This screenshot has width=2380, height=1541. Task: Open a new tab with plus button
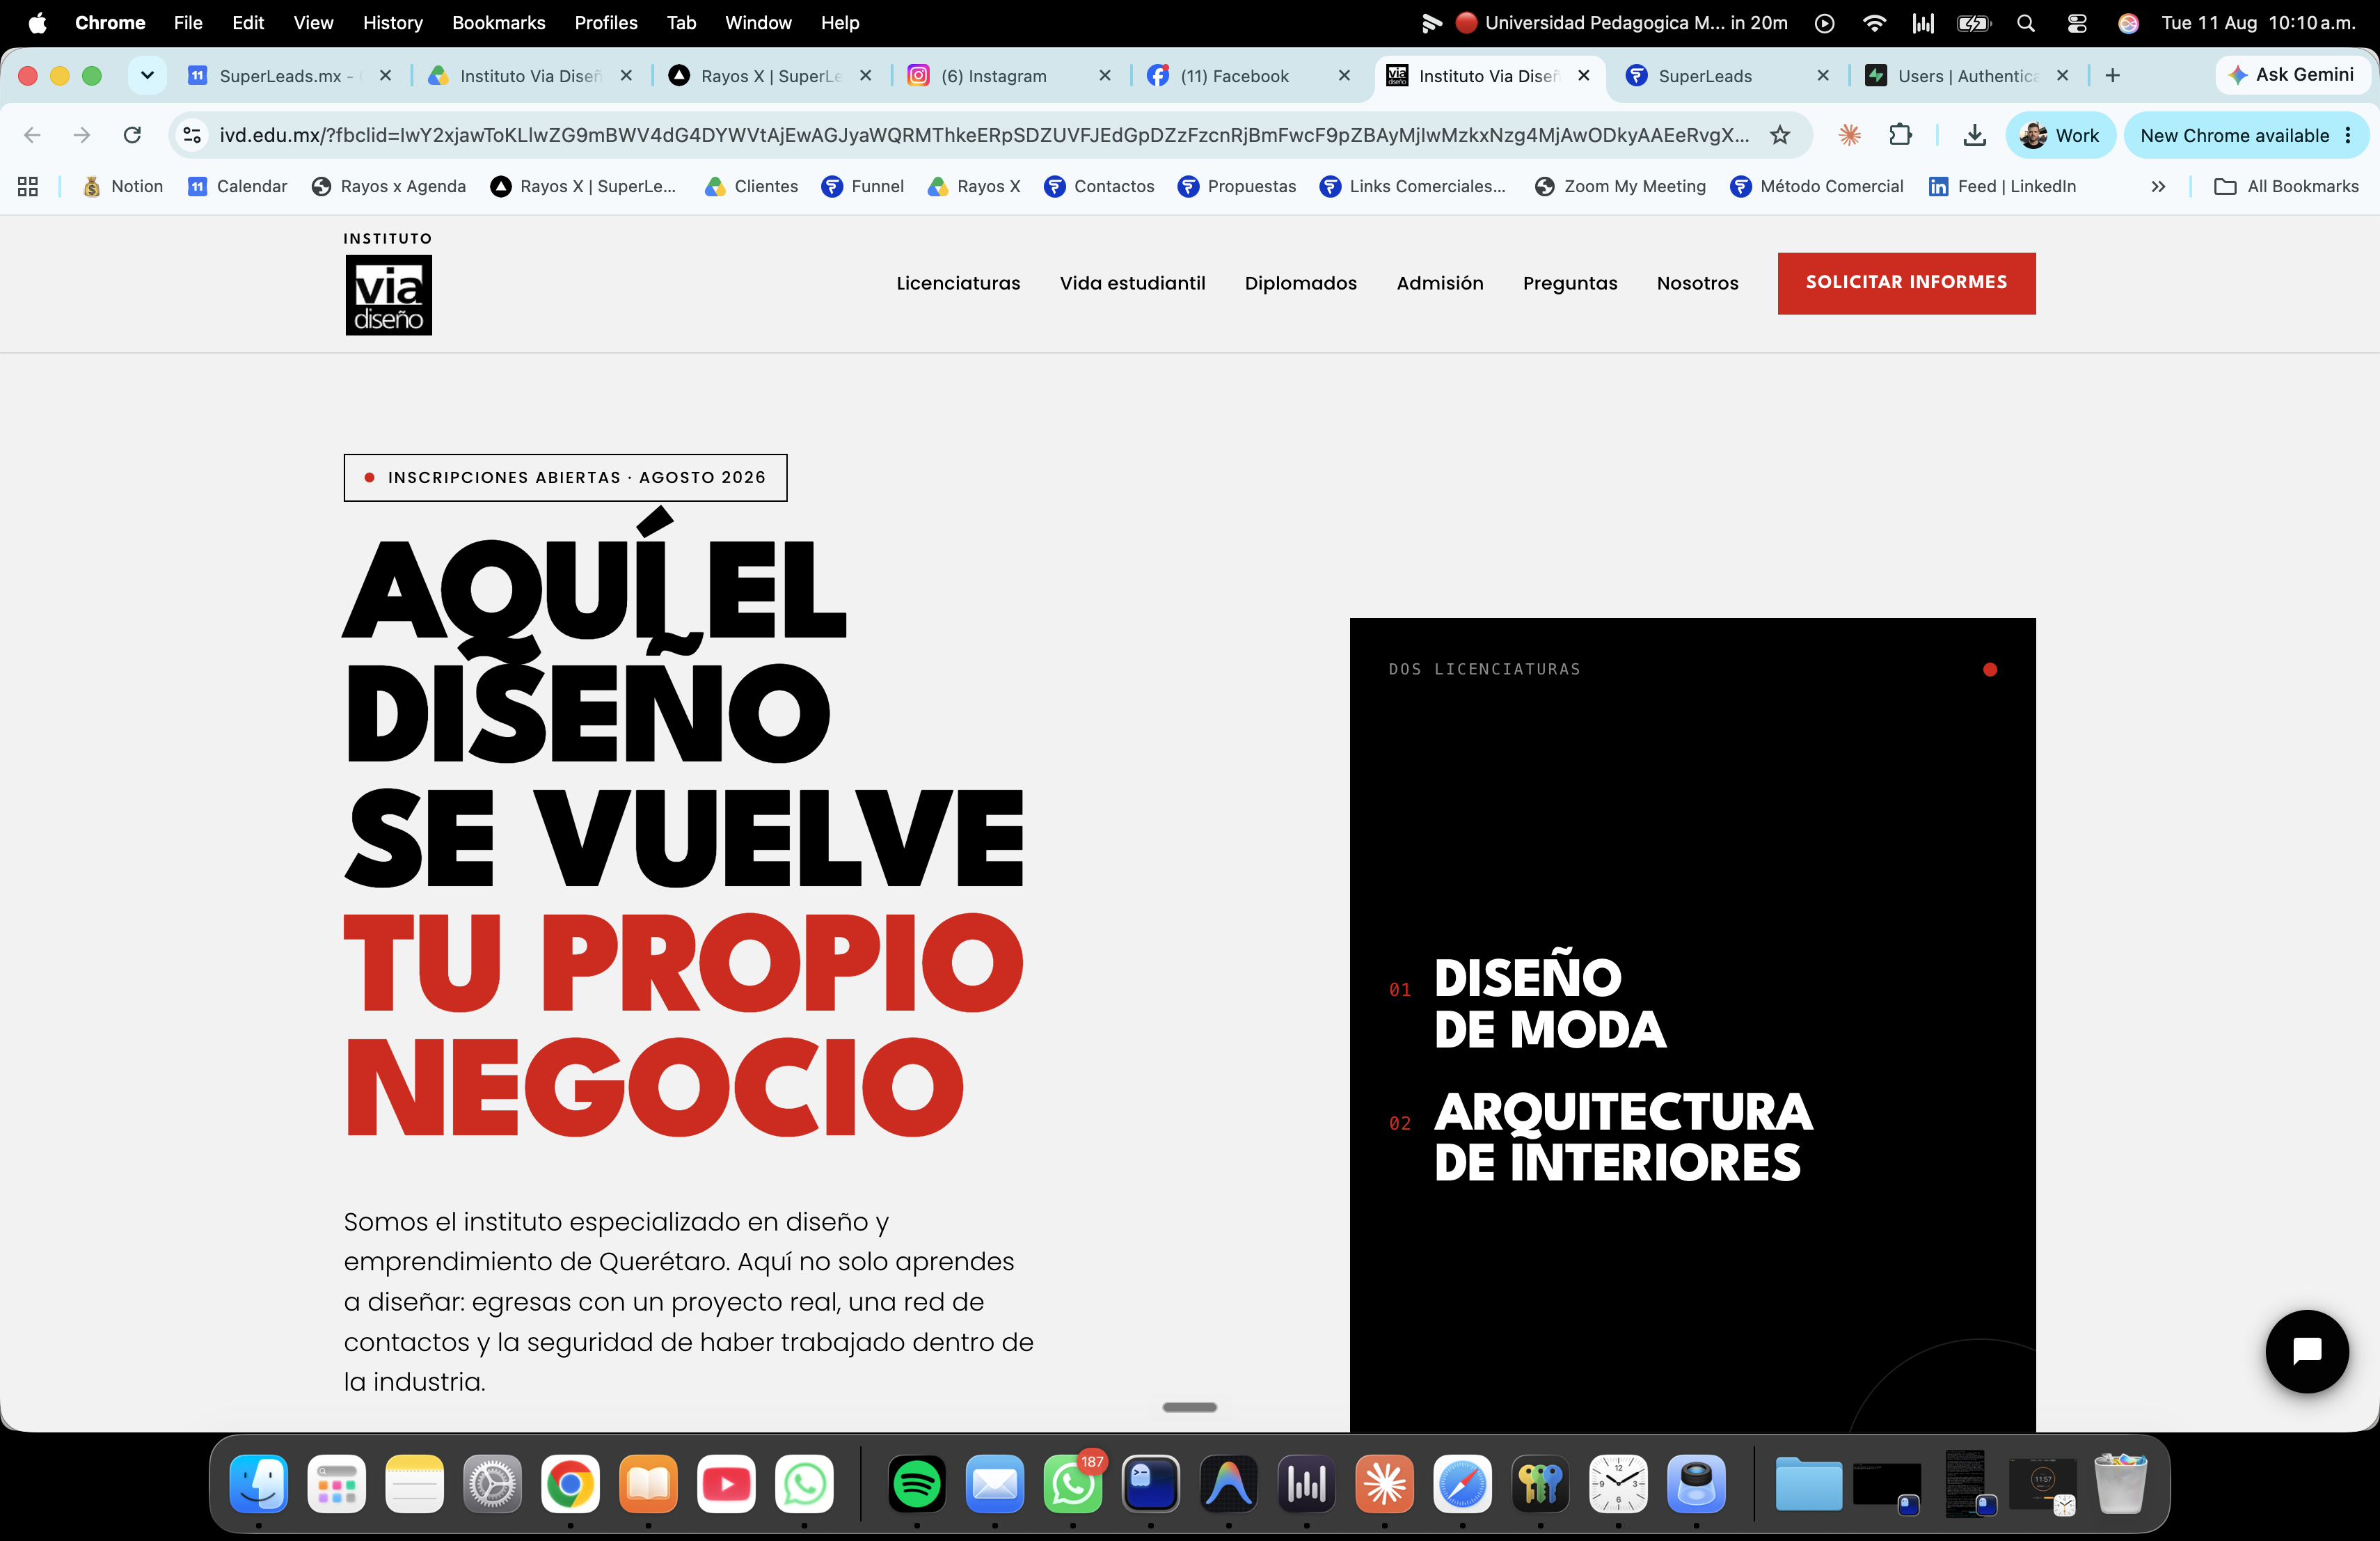[2112, 75]
